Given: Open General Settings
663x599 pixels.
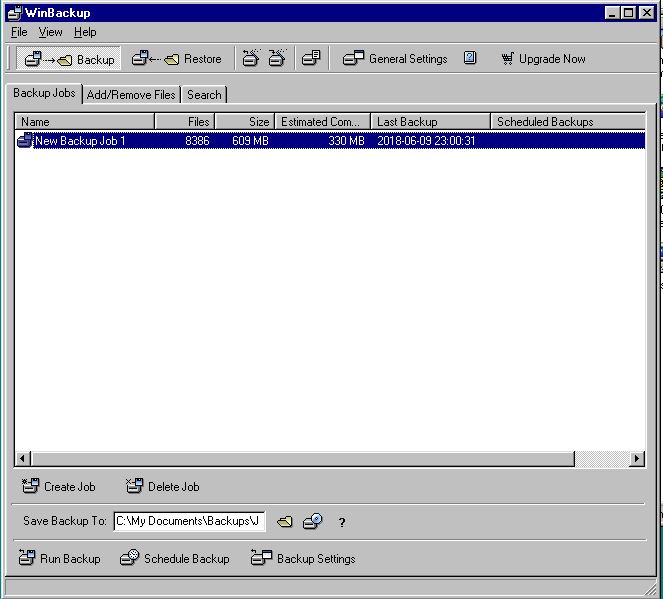Looking at the screenshot, I should (x=395, y=59).
